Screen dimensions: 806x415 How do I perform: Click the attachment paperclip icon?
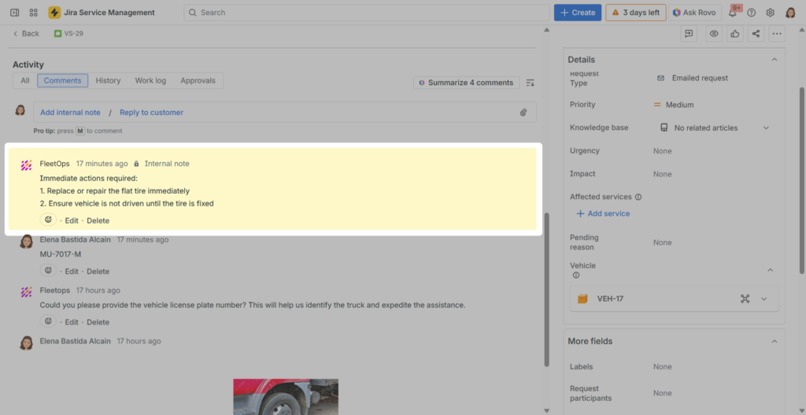523,112
